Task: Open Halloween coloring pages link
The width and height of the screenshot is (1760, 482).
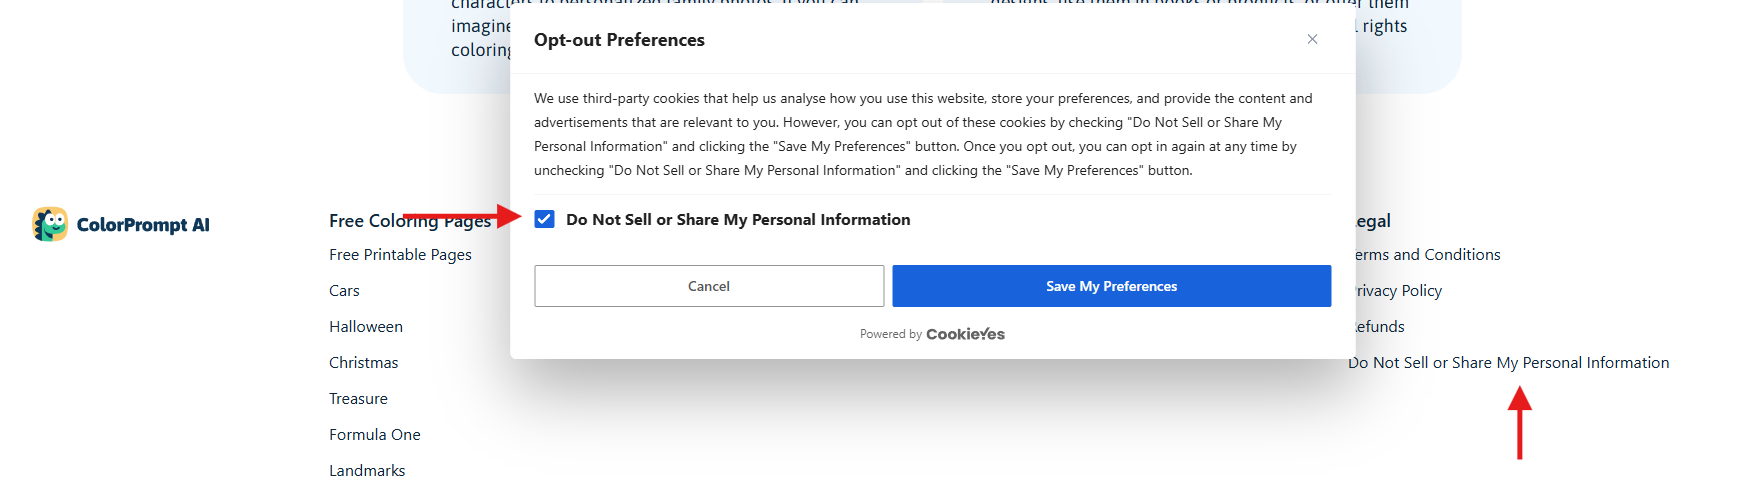Action: [366, 327]
